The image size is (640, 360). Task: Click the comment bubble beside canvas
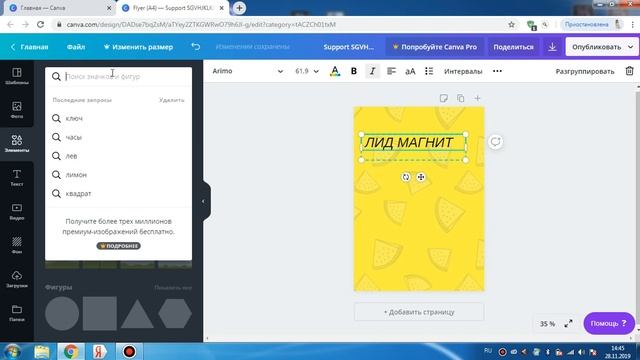(x=495, y=142)
